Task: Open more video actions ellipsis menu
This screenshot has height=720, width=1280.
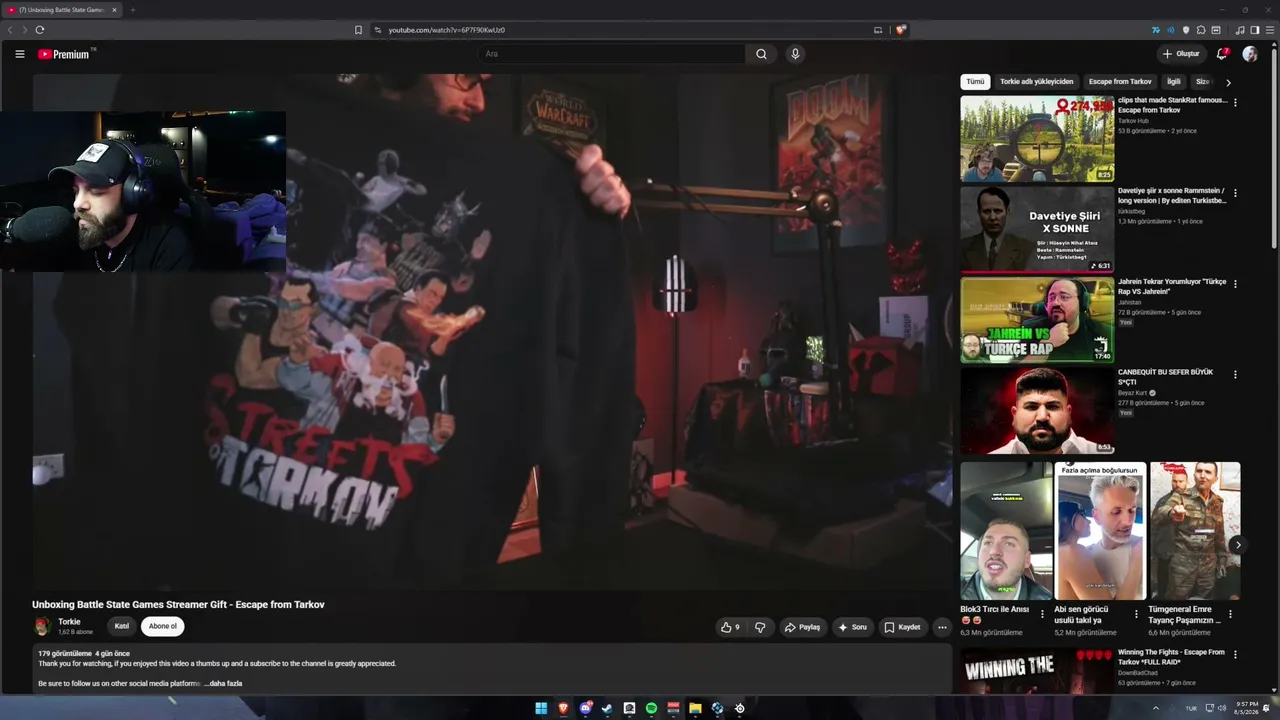Action: (x=942, y=627)
